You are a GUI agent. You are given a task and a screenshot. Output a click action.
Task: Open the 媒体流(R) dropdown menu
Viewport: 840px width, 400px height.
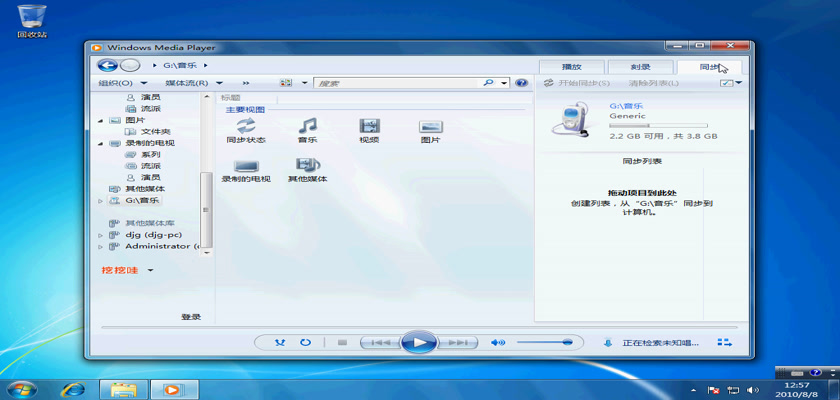[x=192, y=83]
